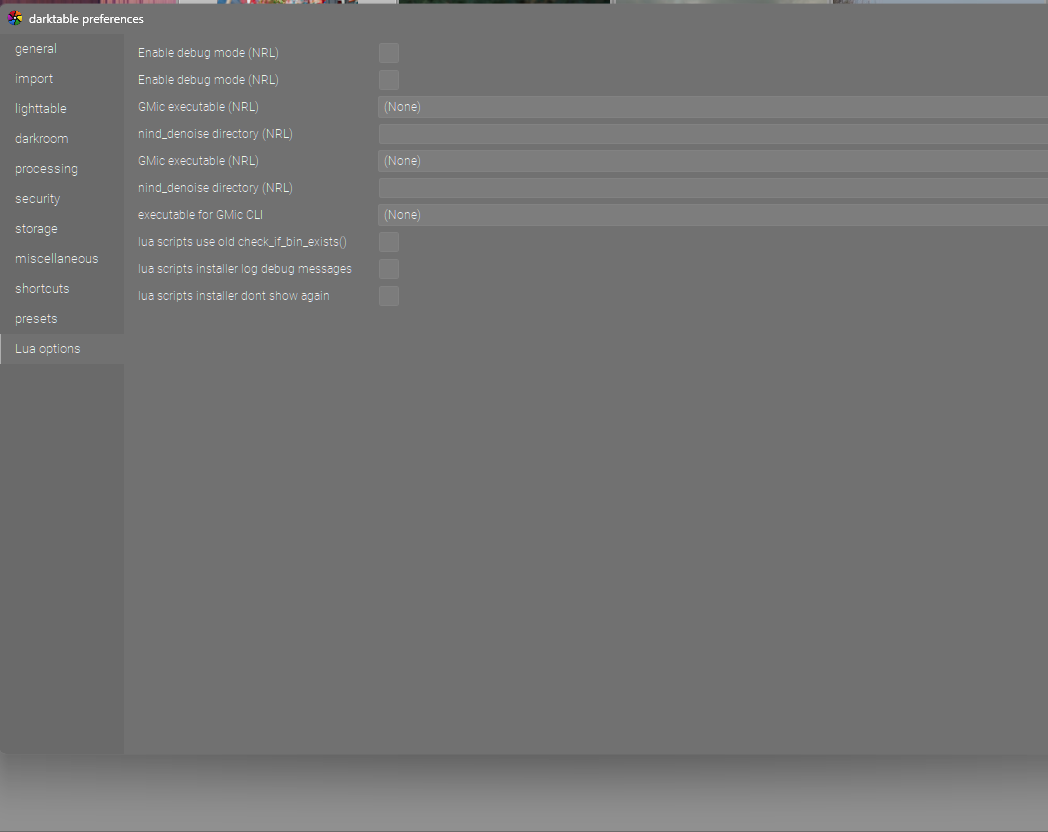Screen dimensions: 1048x832
Task: Focus the upper nind_denoise directory (NRL) field
Action: click(713, 134)
